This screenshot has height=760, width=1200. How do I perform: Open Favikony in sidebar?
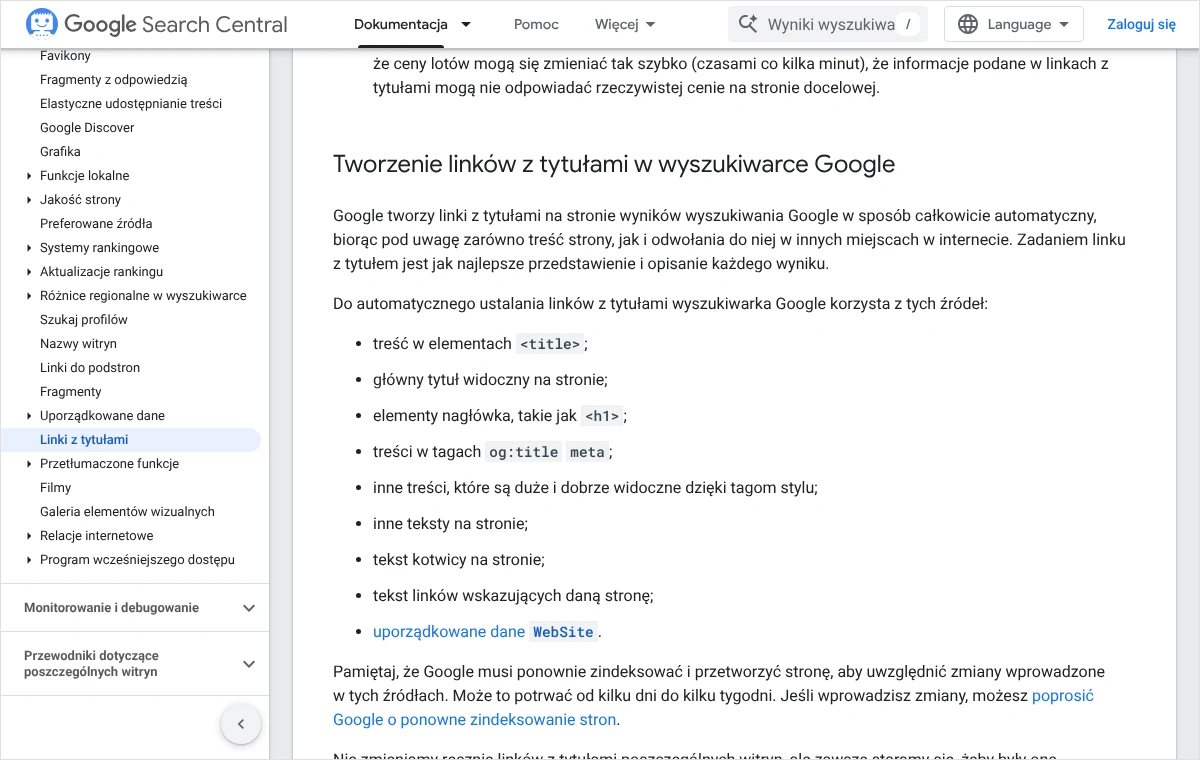(x=65, y=56)
